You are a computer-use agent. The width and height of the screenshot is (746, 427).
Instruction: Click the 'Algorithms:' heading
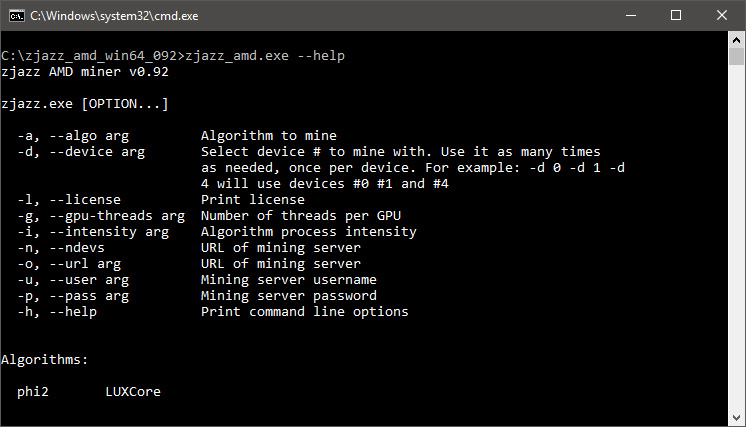45,359
